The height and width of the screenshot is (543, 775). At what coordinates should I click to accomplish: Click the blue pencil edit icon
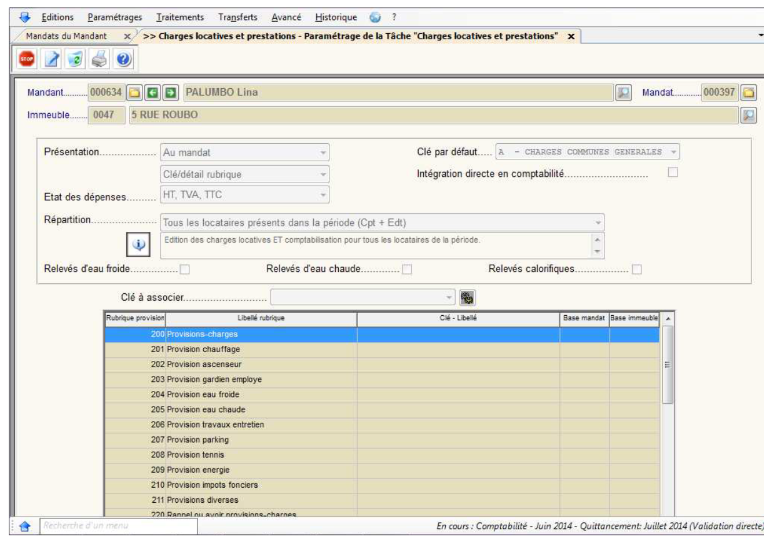tap(52, 60)
